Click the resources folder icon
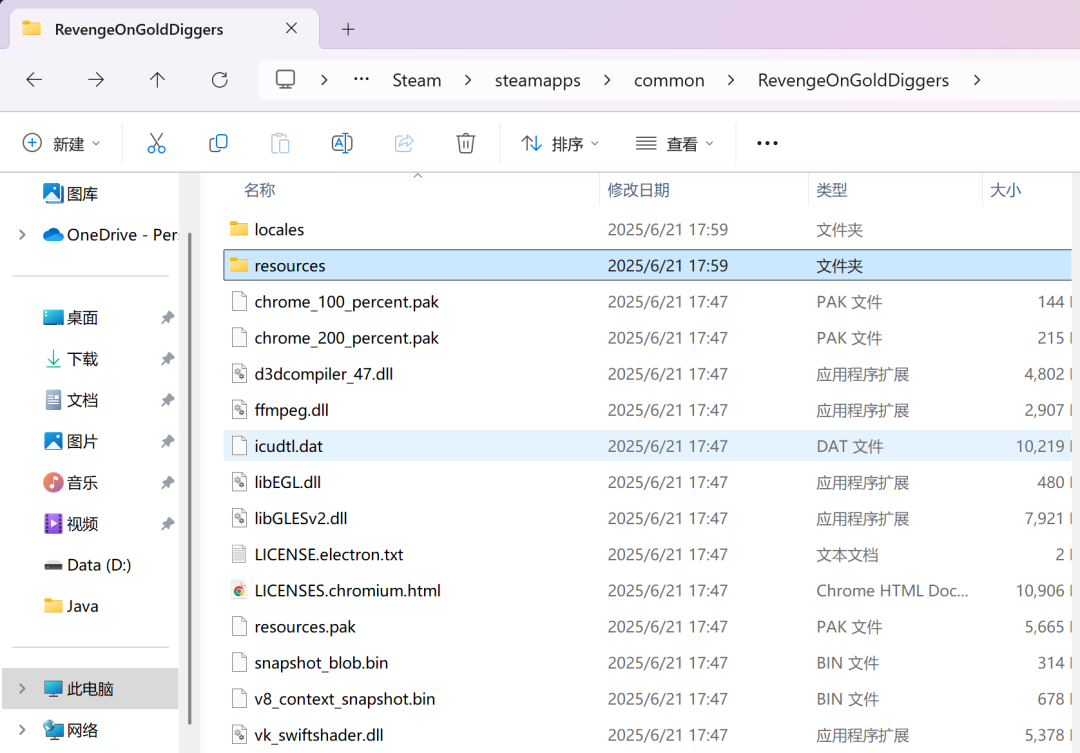 click(x=239, y=265)
